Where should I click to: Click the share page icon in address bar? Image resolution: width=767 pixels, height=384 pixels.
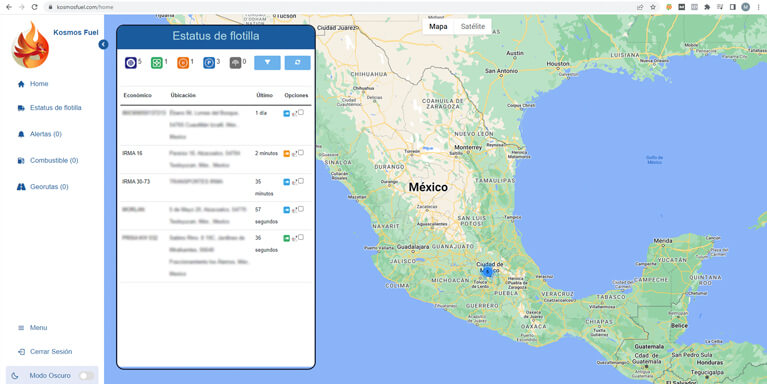pyautogui.click(x=640, y=7)
